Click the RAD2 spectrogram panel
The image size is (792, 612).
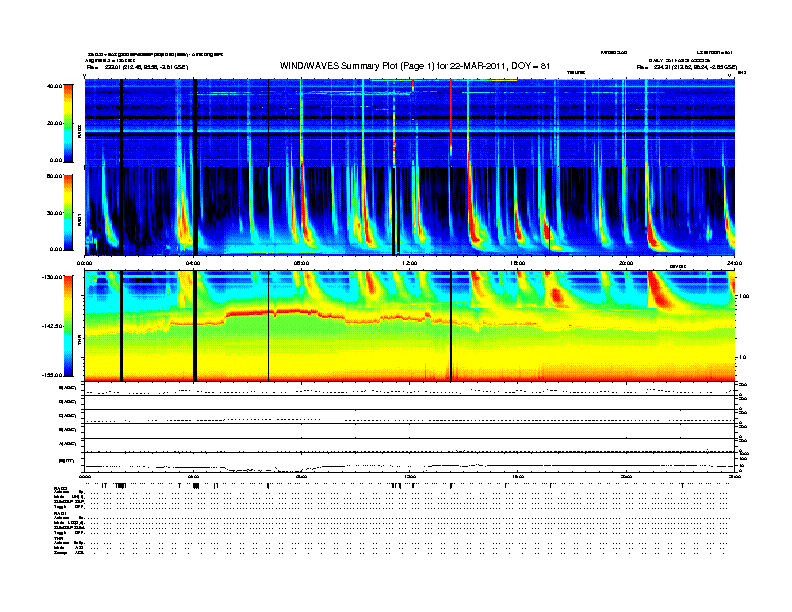(x=410, y=122)
